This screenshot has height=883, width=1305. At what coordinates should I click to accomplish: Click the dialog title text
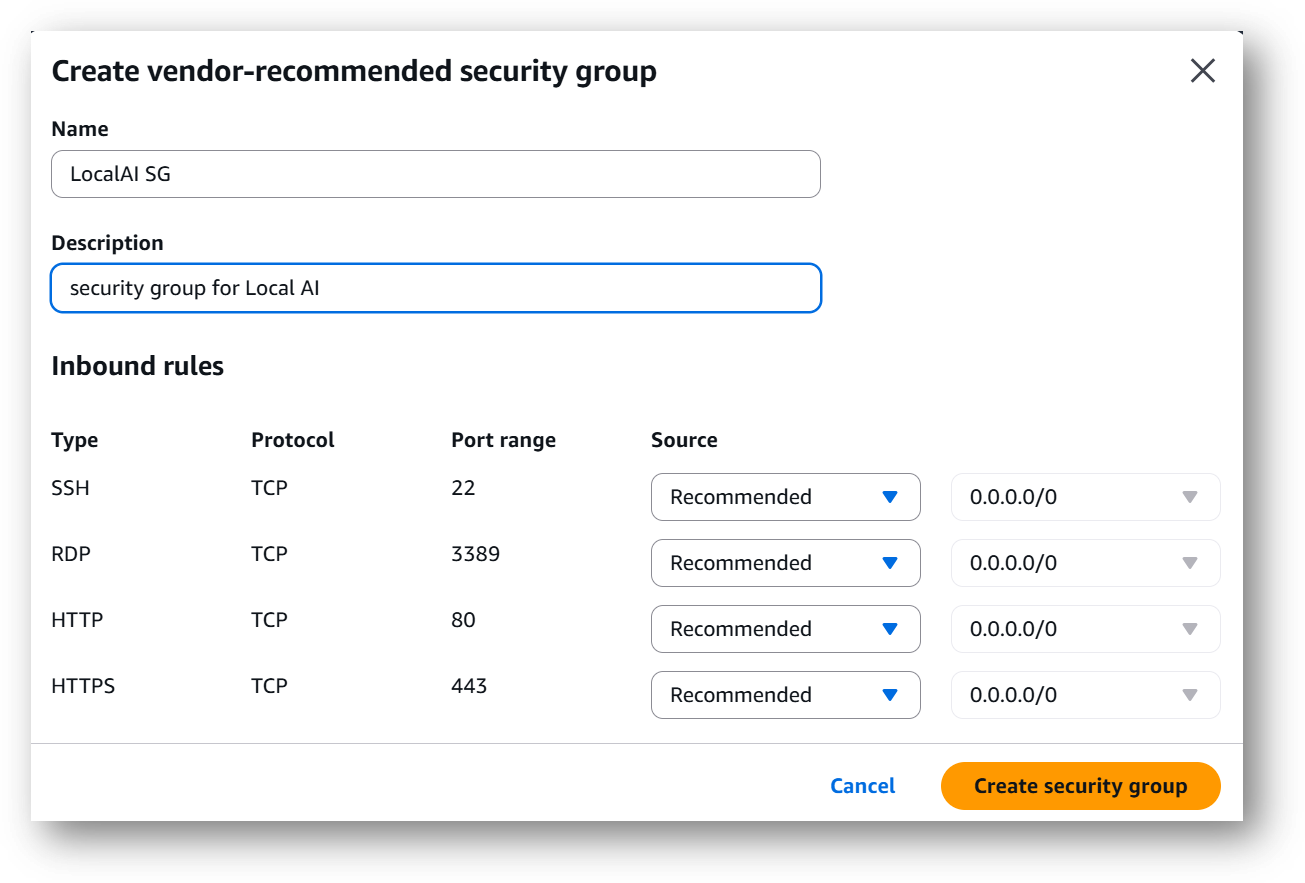pos(354,72)
